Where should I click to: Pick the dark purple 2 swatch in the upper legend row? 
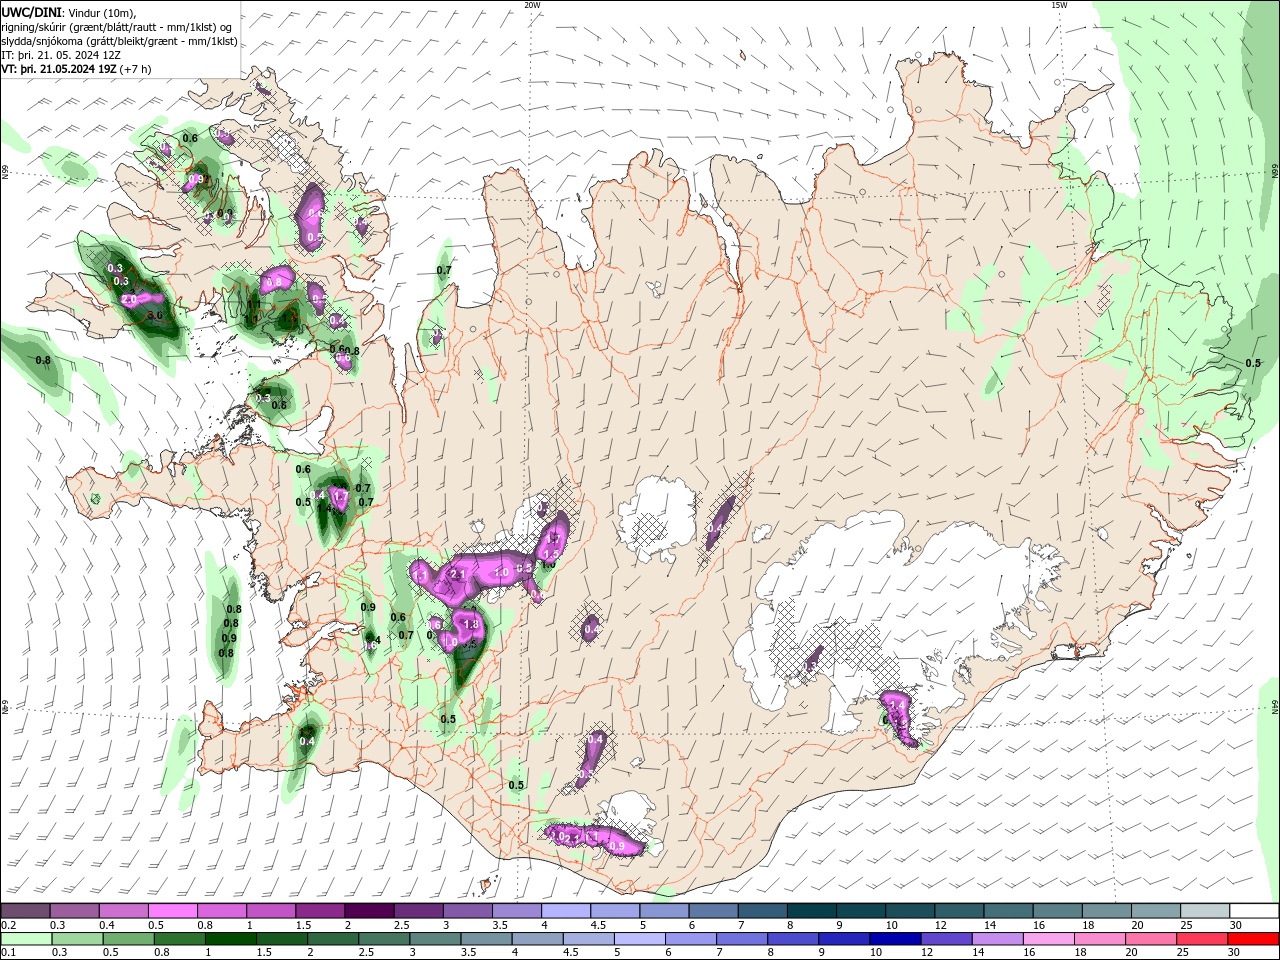tap(369, 911)
